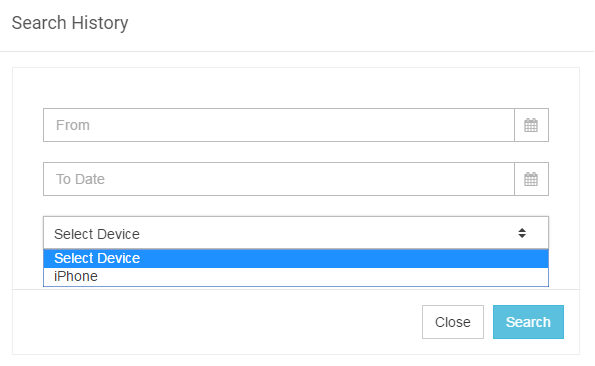Image resolution: width=595 pixels, height=366 pixels.
Task: Dismiss the Search History dialog via Close
Action: pyautogui.click(x=453, y=322)
